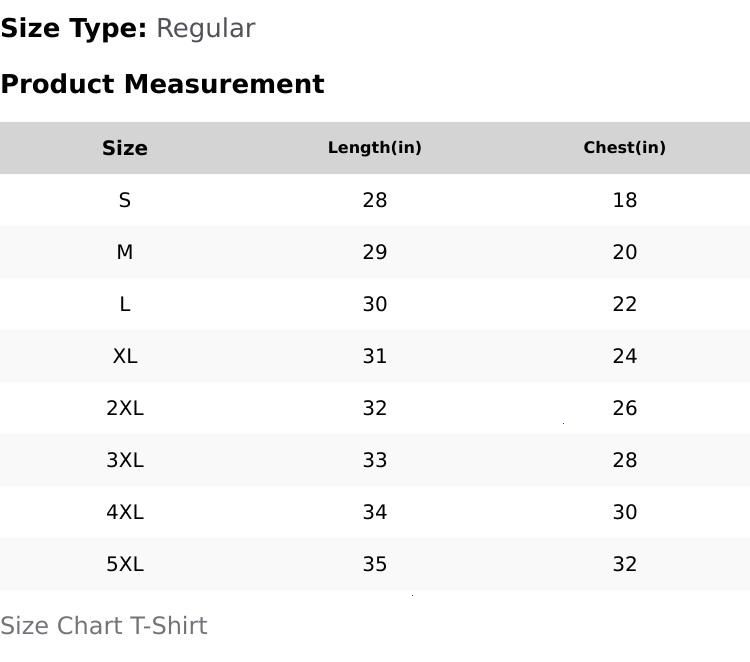The image size is (750, 662).
Task: Click the chest value 26 for 2XL
Action: coord(625,408)
